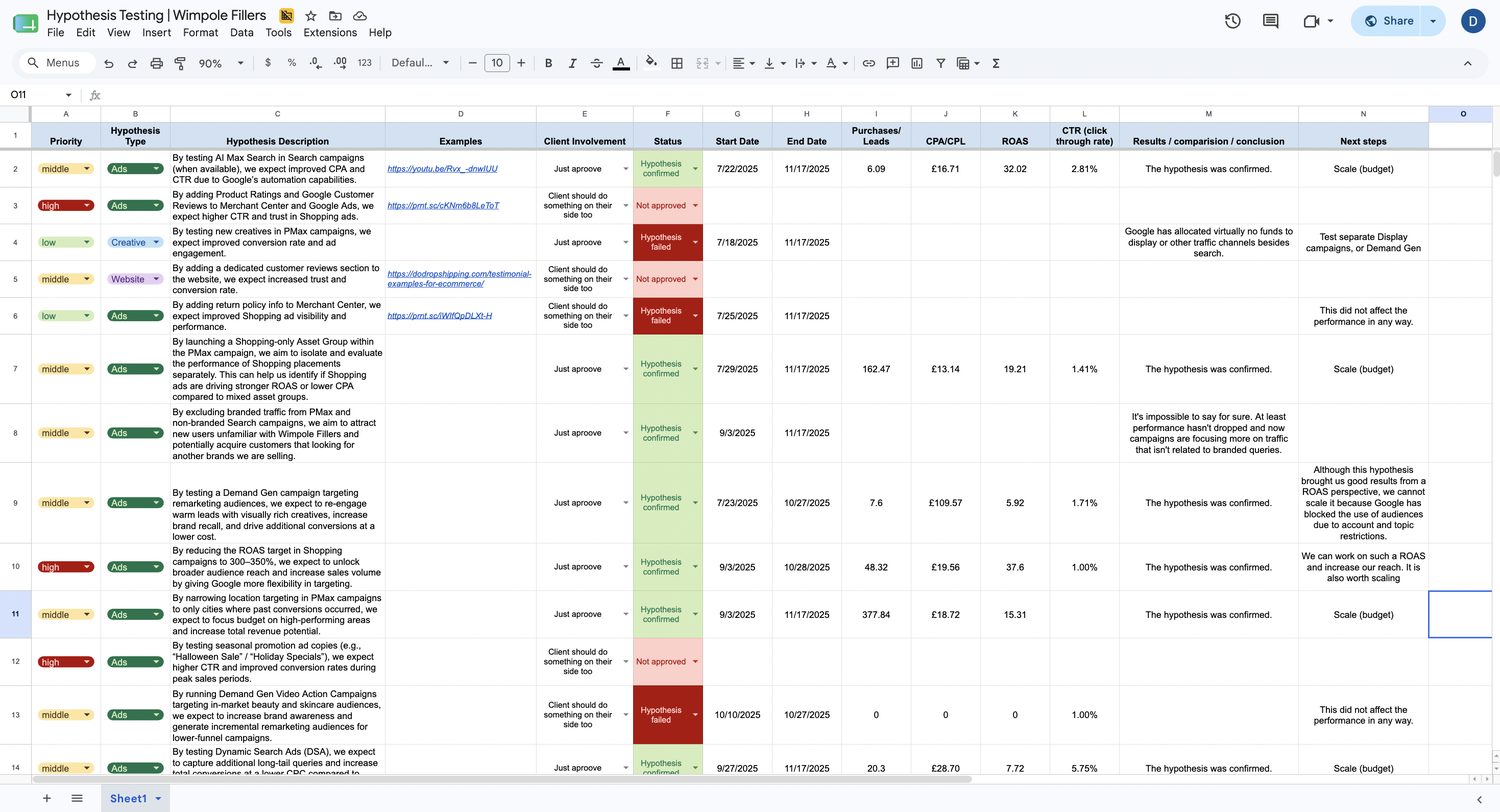
Task: Open the text color picker
Action: pos(621,63)
